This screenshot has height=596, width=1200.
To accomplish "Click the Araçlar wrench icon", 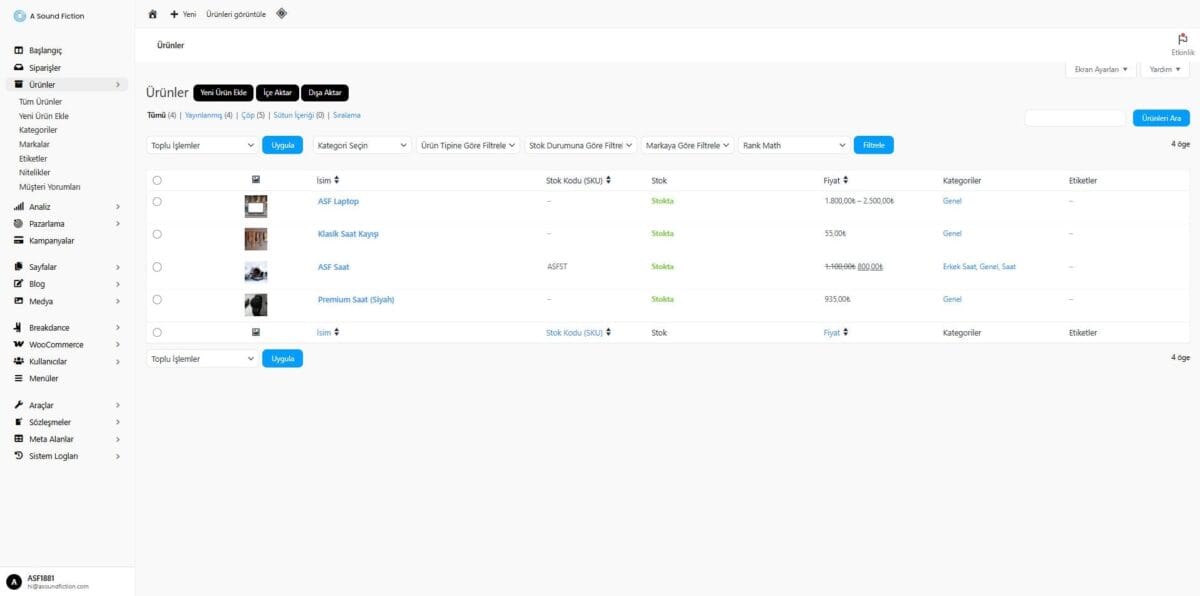I will (18, 405).
